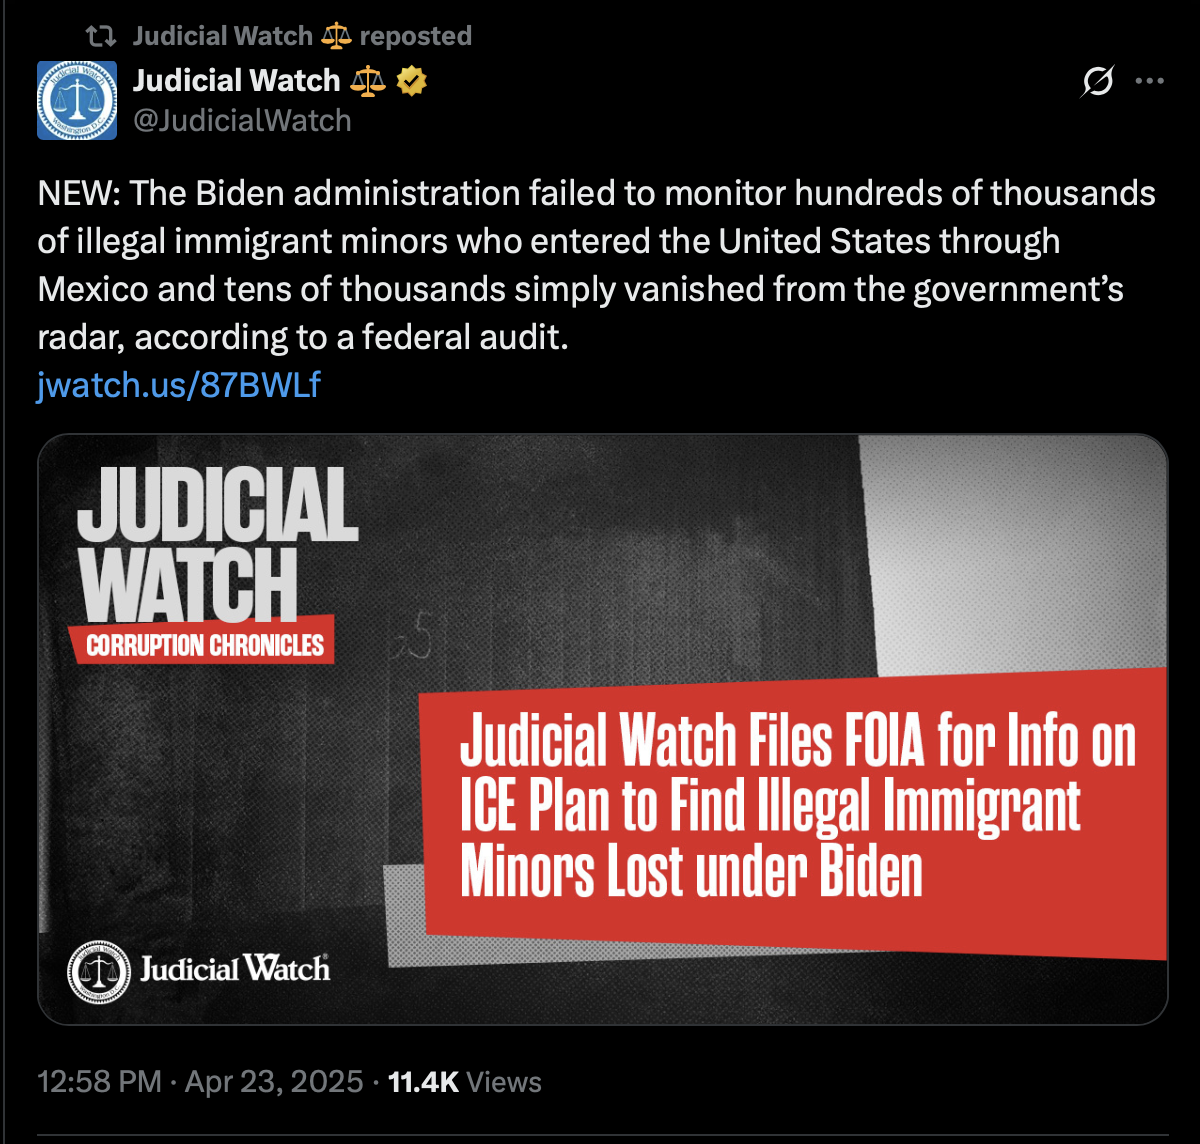Click the Judicial Watch seal logo in card

tap(99, 971)
